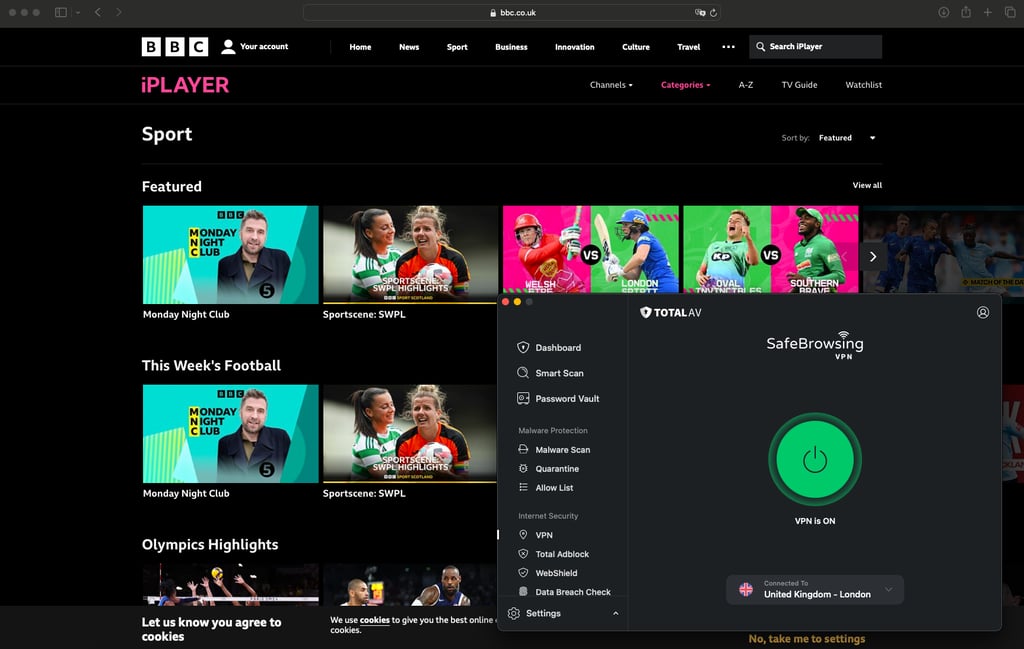Click the United Kingdom flag icon
This screenshot has width=1024, height=649.
[x=746, y=589]
